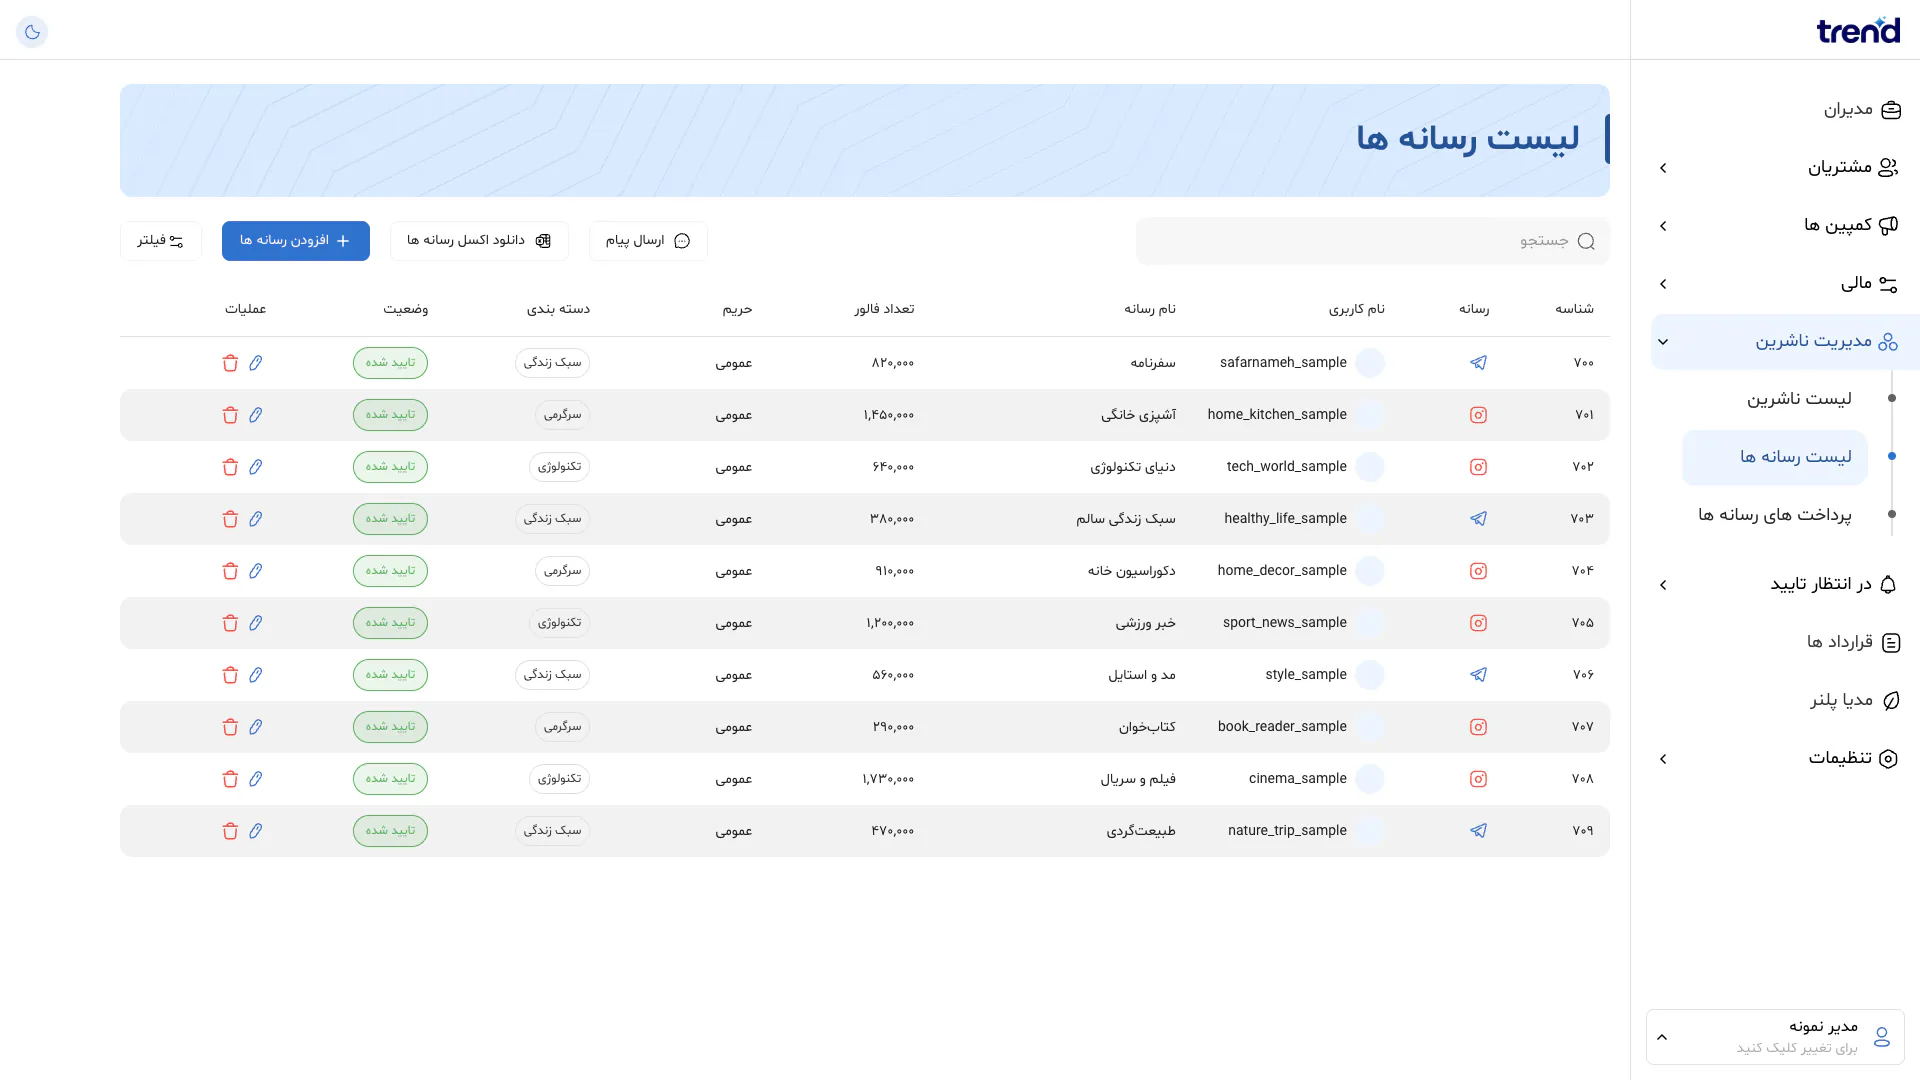Screen dimensions: 1920x1080
Task: Delete the healthy_life_sample row
Action: tap(230, 519)
